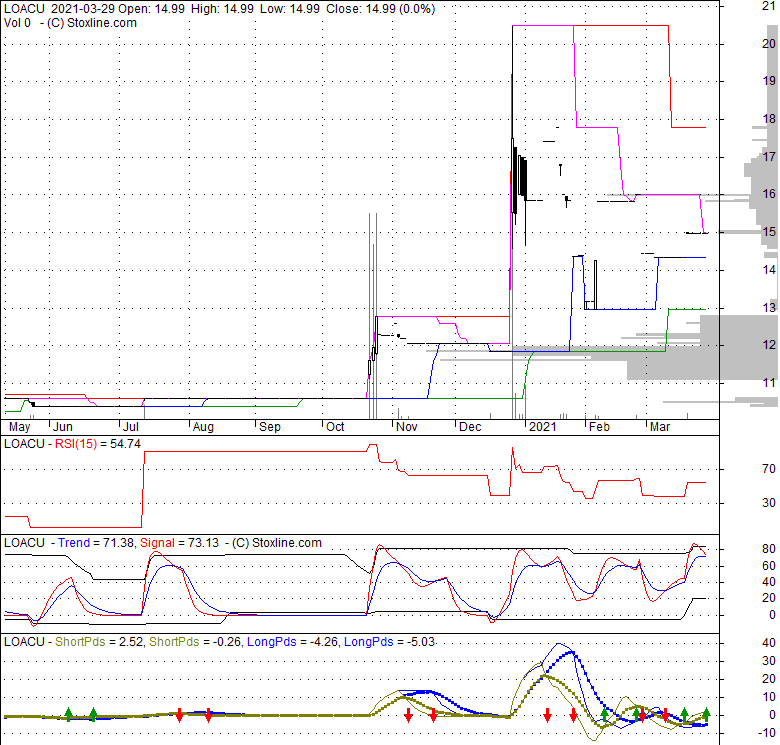The width and height of the screenshot is (780, 745).
Task: Click the price axis label 16
Action: click(x=769, y=194)
